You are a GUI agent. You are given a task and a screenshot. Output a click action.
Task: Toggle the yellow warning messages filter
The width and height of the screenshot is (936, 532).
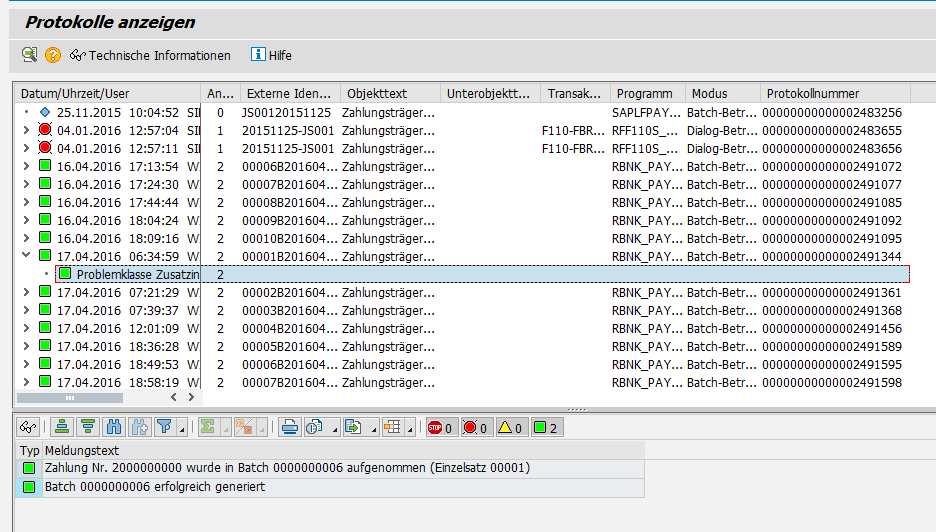(510, 427)
